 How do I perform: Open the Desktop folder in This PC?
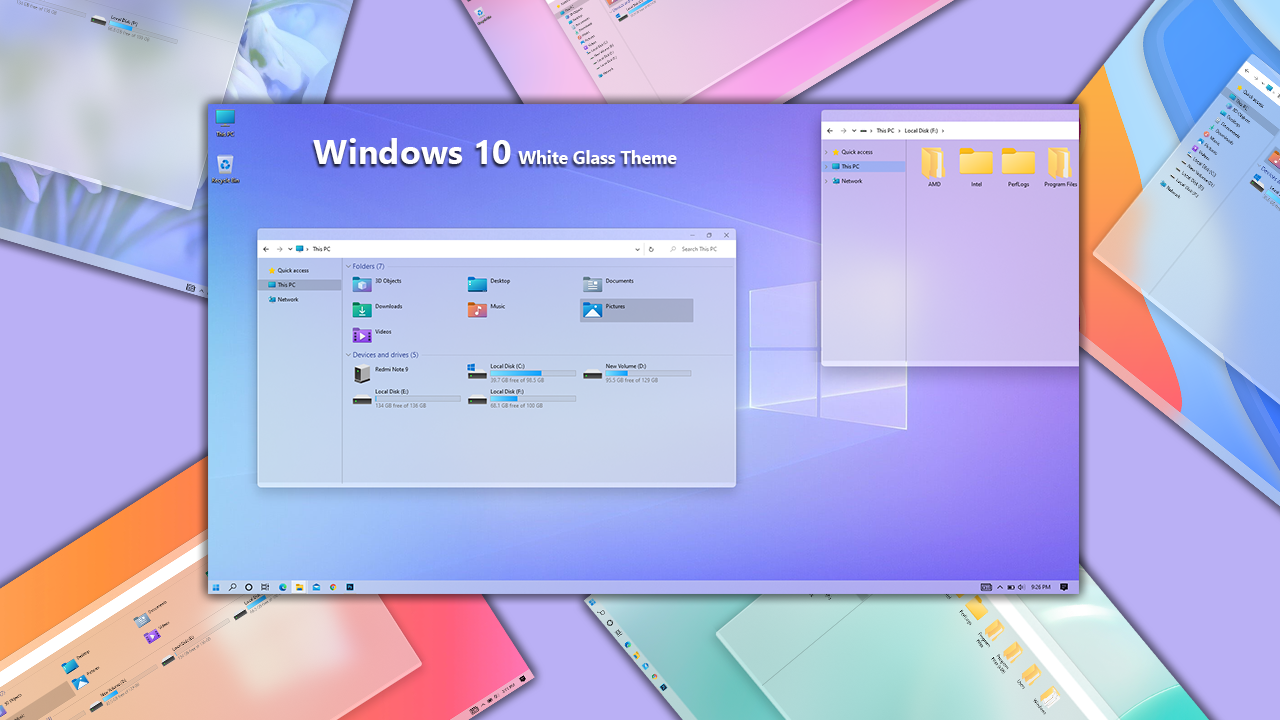pos(477,284)
